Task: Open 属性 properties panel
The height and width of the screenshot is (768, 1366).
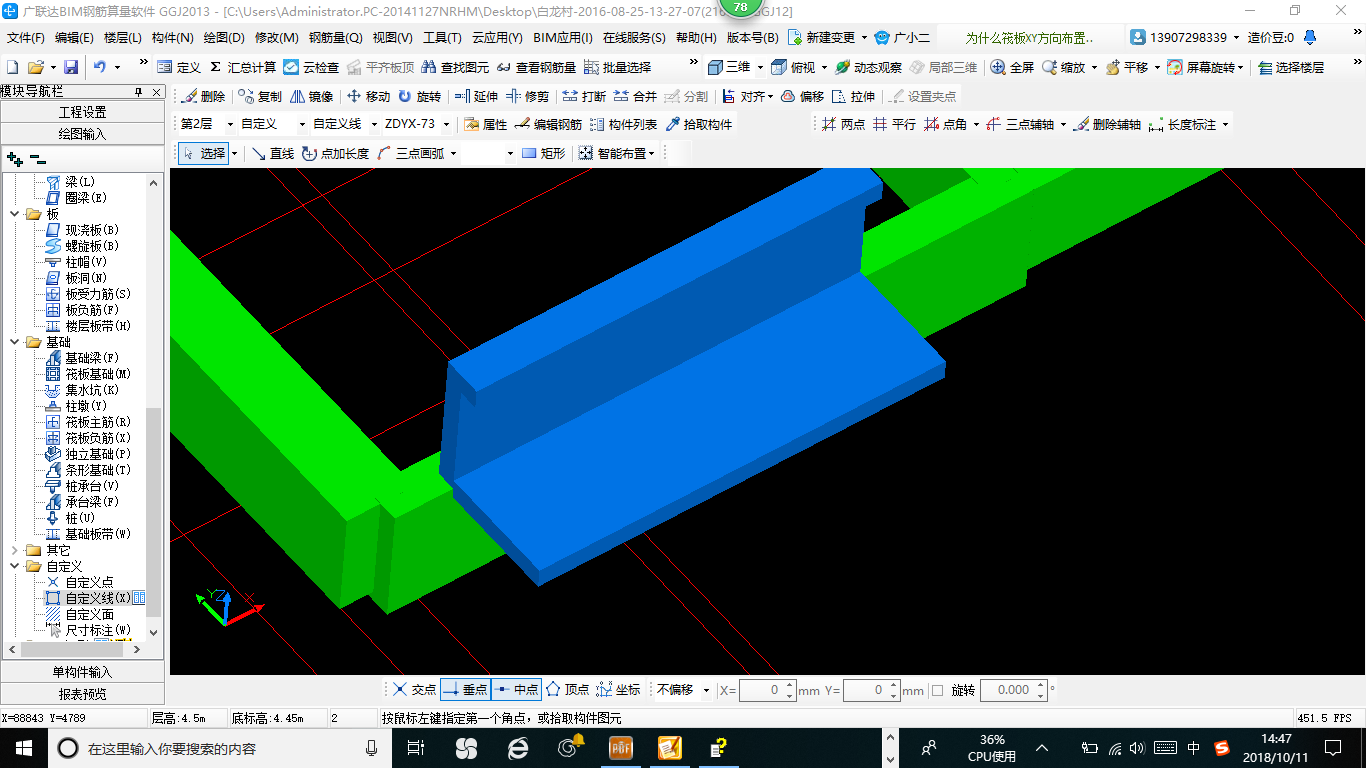Action: [x=486, y=124]
